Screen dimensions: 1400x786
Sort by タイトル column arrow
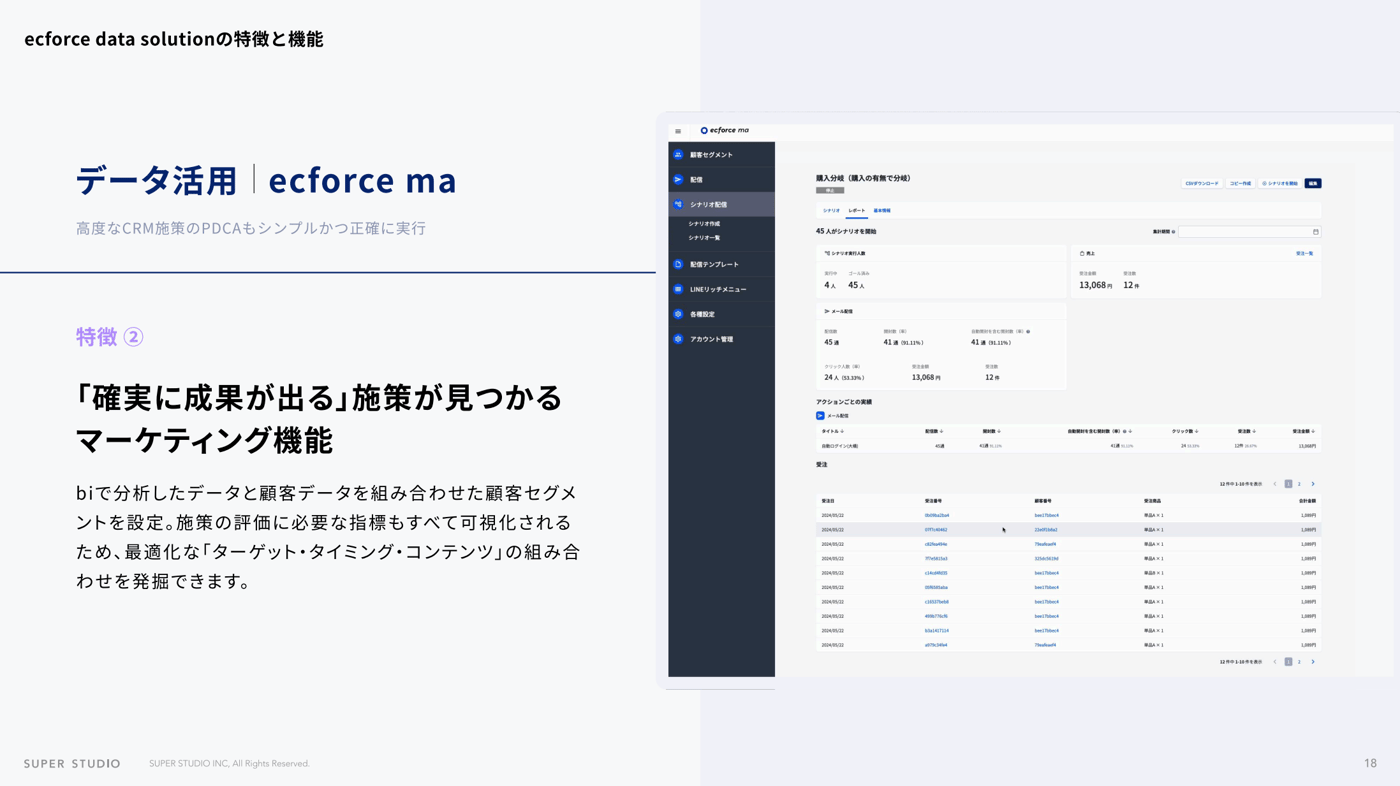(x=842, y=432)
